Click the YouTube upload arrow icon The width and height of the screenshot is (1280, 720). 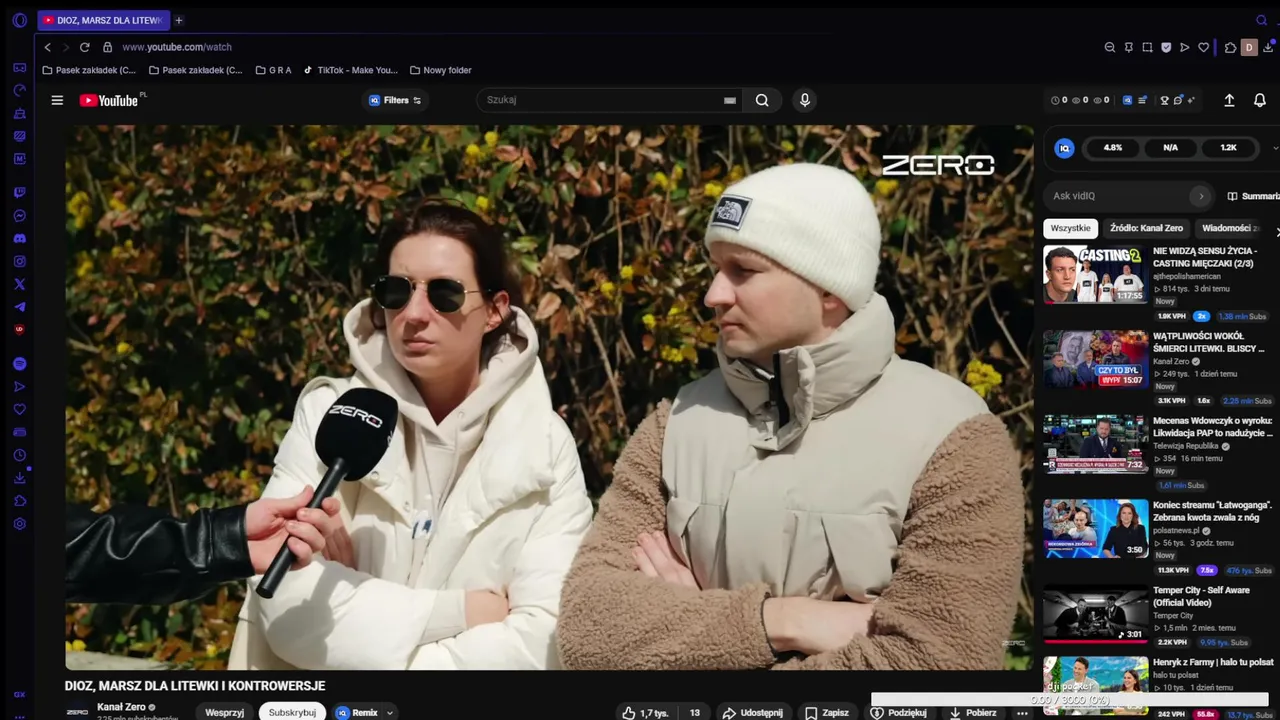click(1229, 100)
